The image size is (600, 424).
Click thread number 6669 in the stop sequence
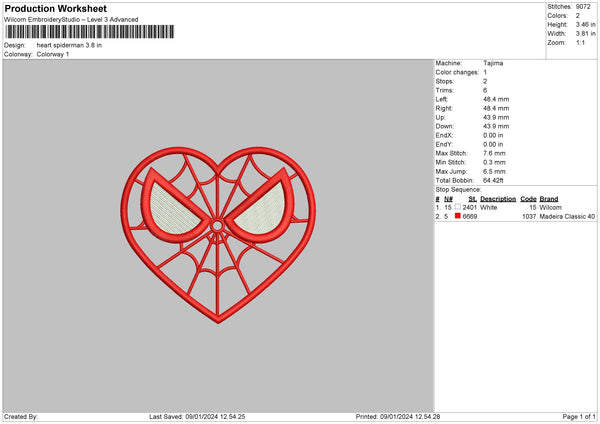tap(470, 217)
